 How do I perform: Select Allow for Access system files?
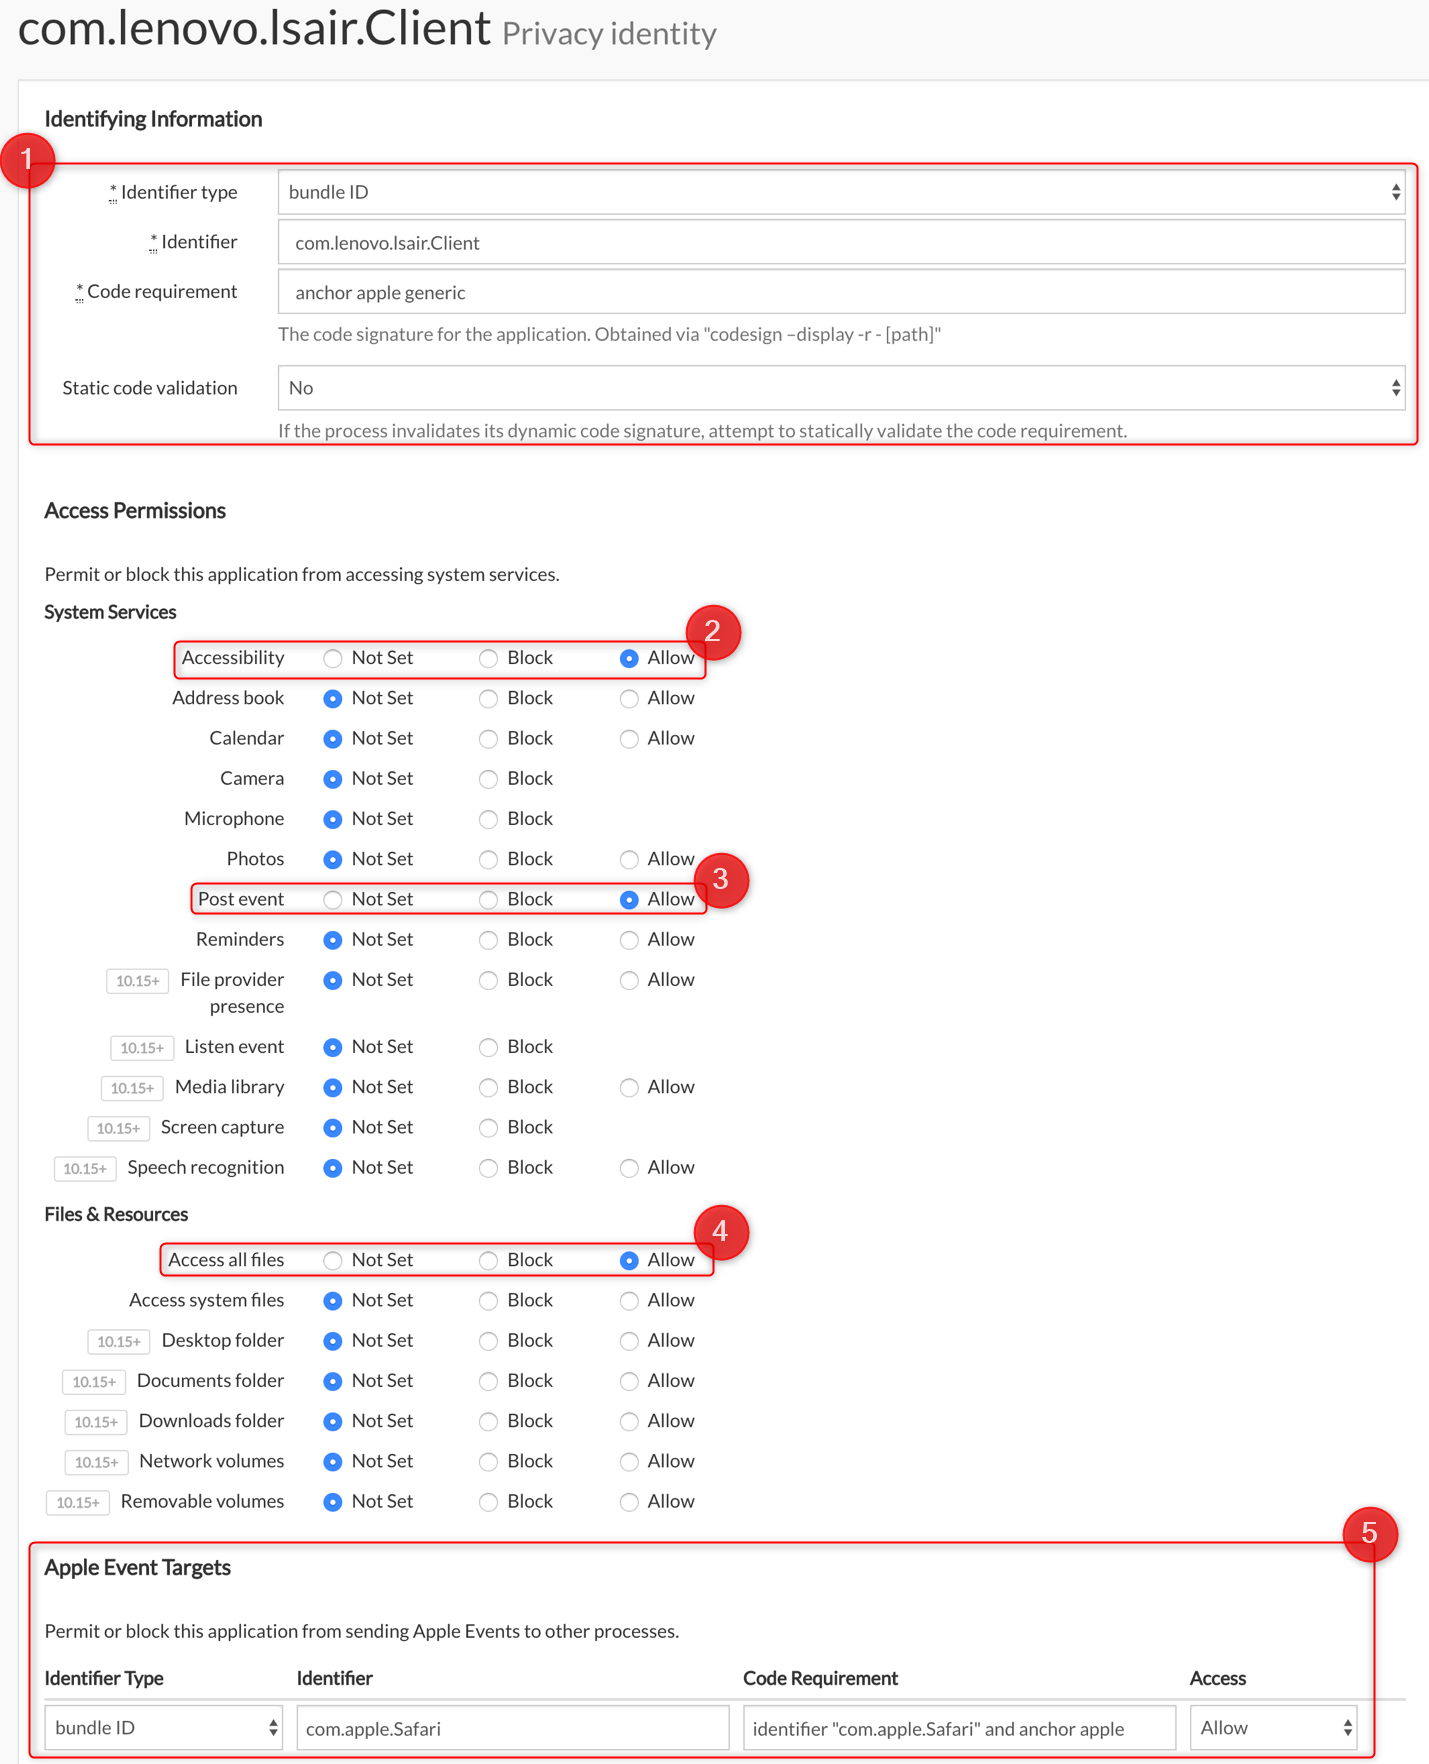(629, 1301)
